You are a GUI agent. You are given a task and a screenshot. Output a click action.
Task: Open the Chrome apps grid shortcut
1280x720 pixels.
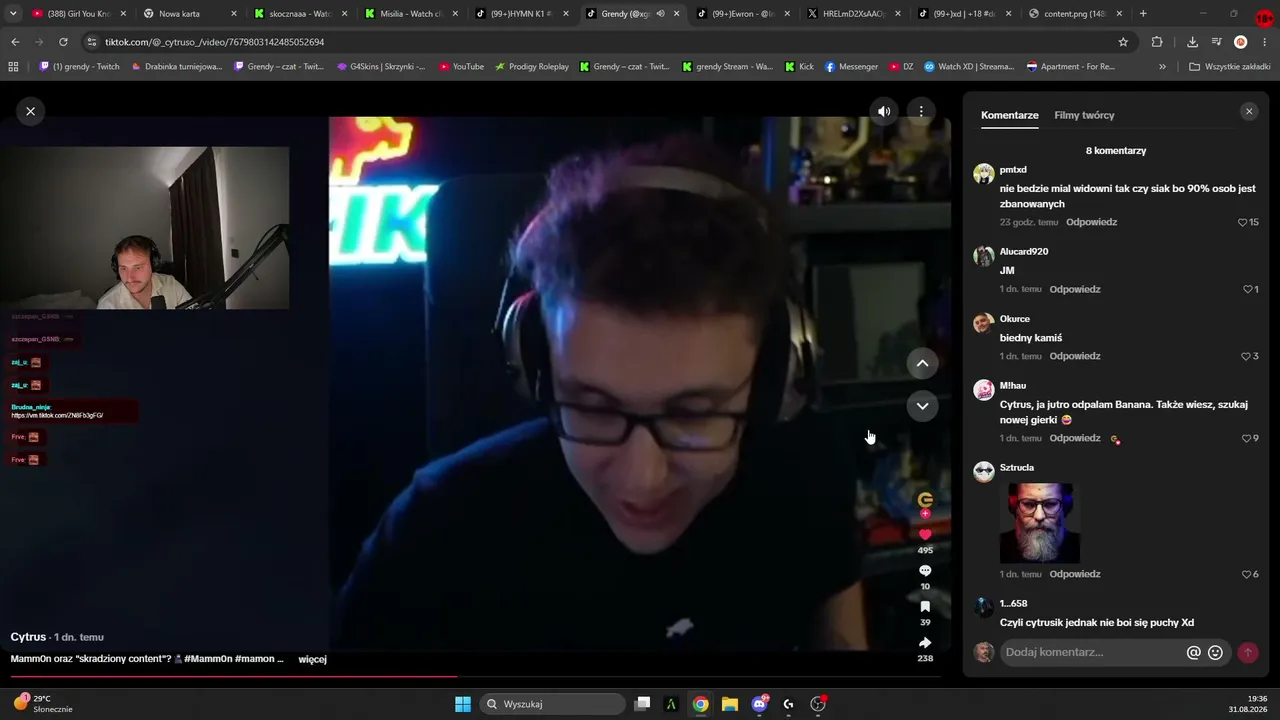(x=13, y=67)
